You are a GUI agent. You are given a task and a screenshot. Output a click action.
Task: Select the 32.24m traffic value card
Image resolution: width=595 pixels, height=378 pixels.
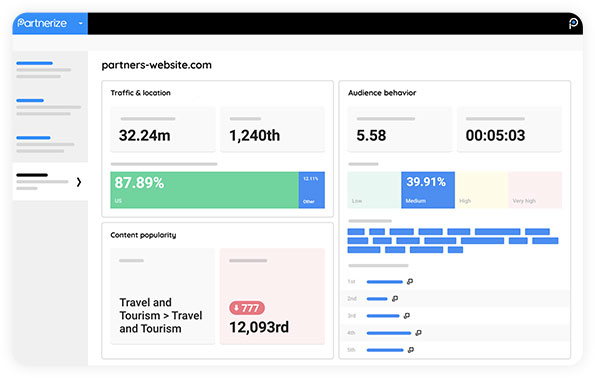[163, 129]
